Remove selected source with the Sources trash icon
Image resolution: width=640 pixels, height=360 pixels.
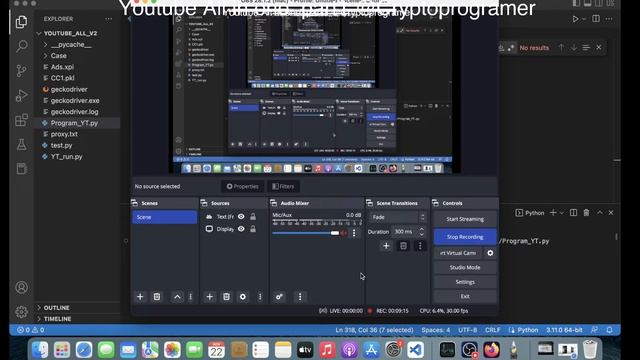(x=226, y=297)
